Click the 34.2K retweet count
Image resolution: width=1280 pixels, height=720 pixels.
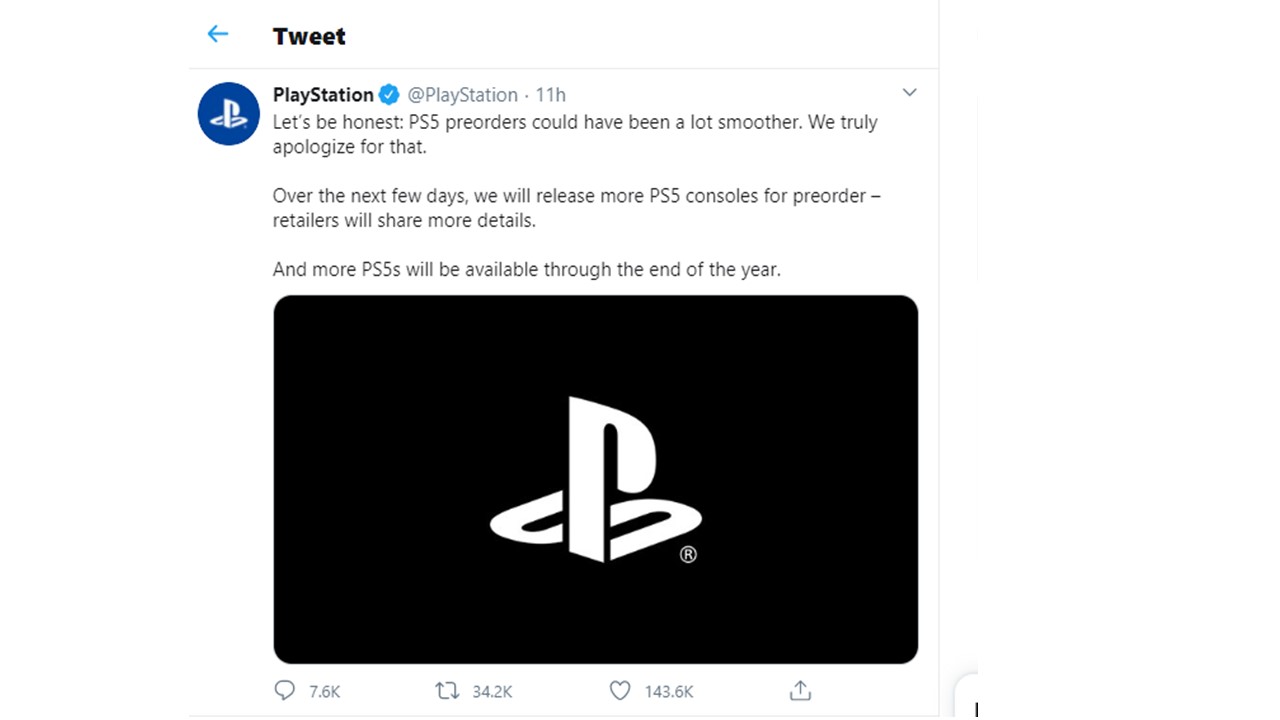[492, 691]
